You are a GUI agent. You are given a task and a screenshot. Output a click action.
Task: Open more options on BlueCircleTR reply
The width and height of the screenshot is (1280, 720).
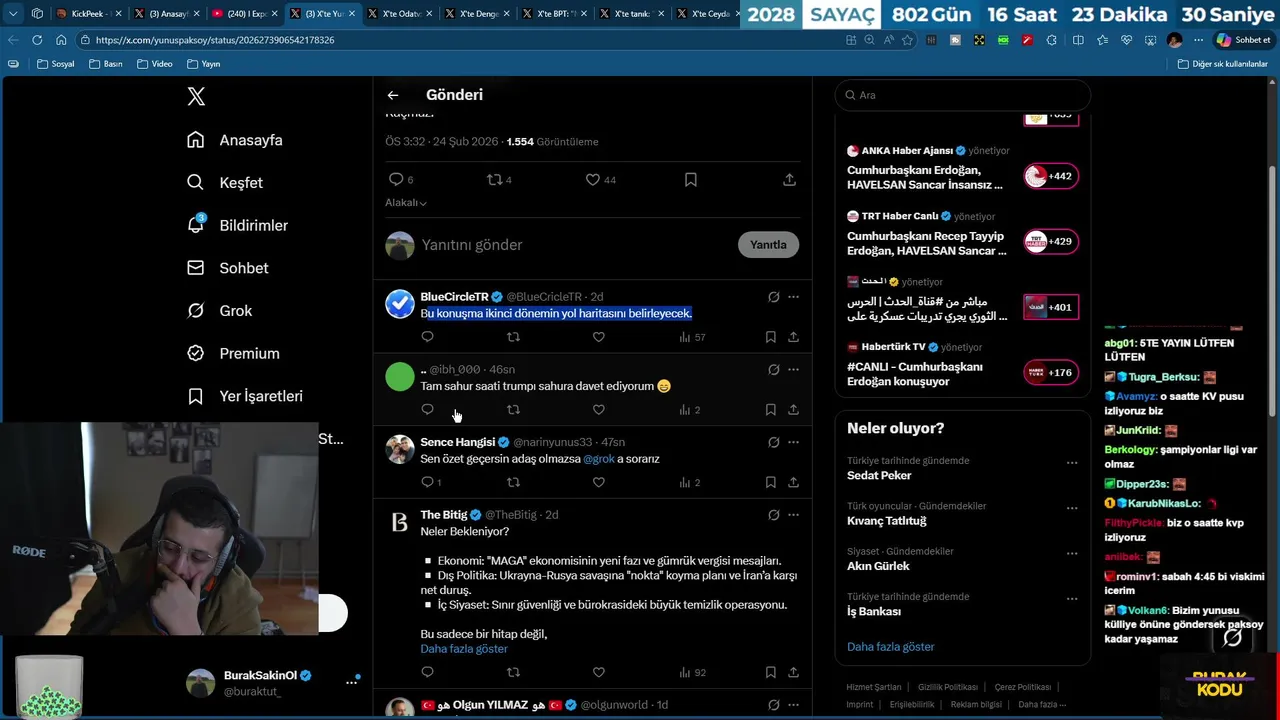coord(793,297)
